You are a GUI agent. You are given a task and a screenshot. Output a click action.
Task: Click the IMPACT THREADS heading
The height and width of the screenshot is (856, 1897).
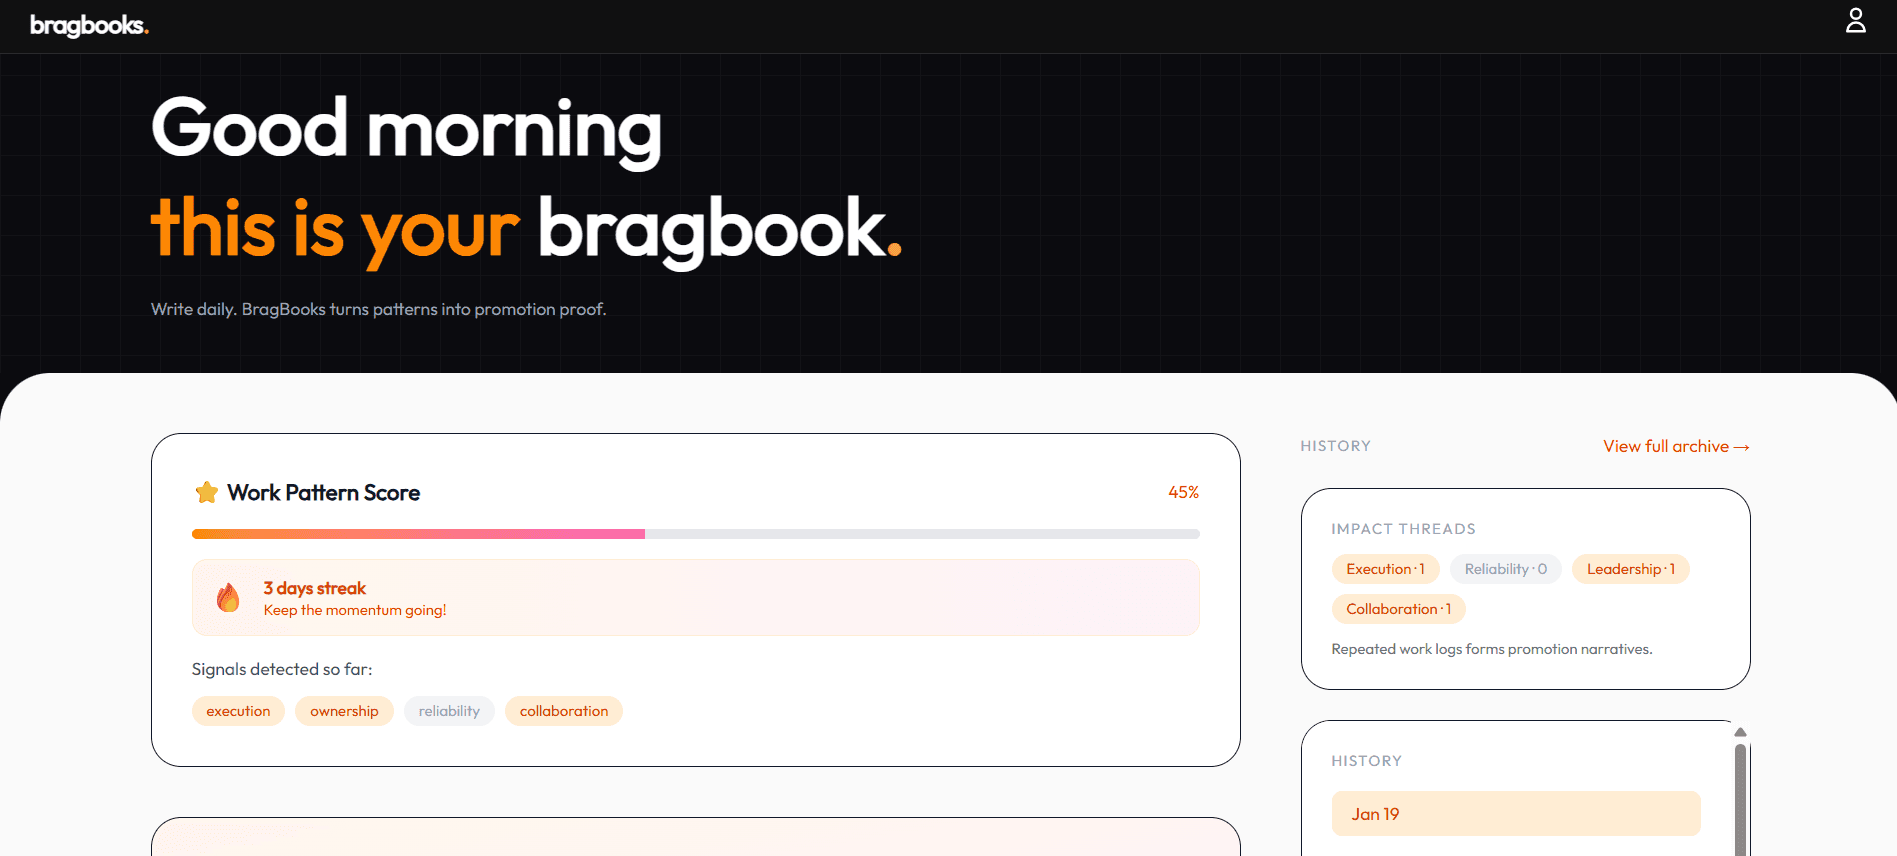(x=1403, y=529)
